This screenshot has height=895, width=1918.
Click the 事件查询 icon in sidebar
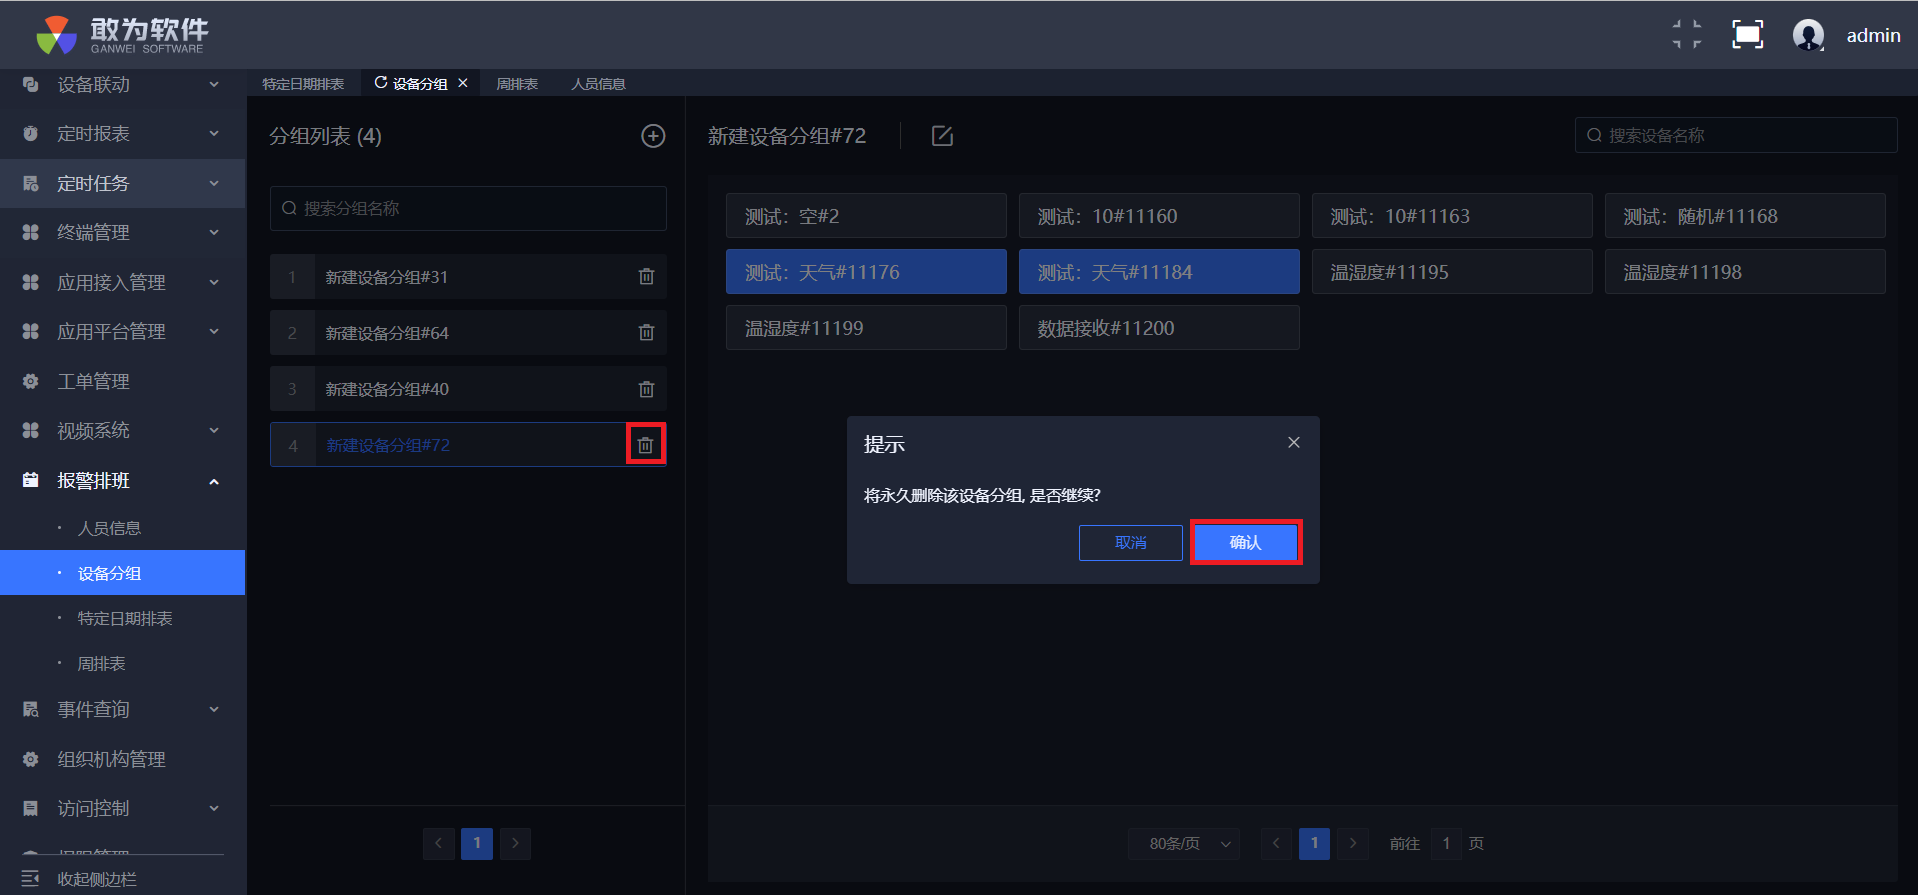coord(31,709)
